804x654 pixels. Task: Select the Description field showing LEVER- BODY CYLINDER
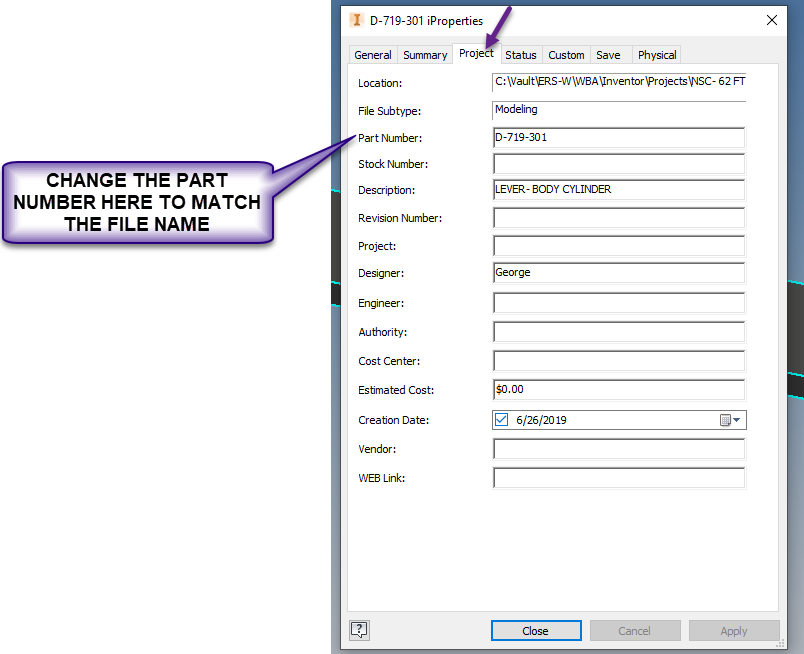618,190
